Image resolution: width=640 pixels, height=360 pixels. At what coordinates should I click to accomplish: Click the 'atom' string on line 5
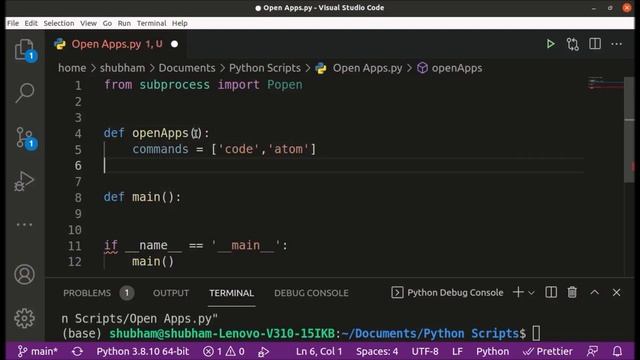coord(288,149)
